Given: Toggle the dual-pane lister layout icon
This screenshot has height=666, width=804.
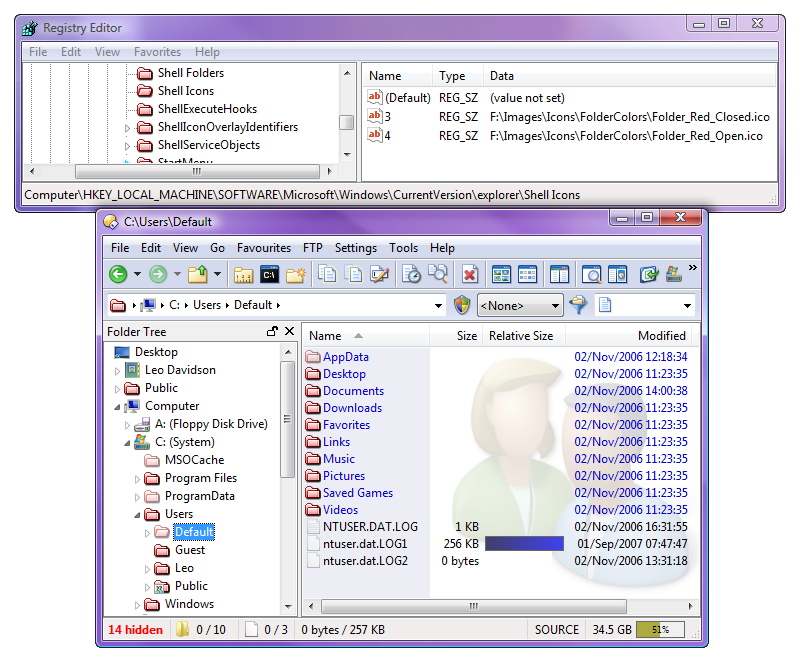Looking at the screenshot, I should [559, 274].
